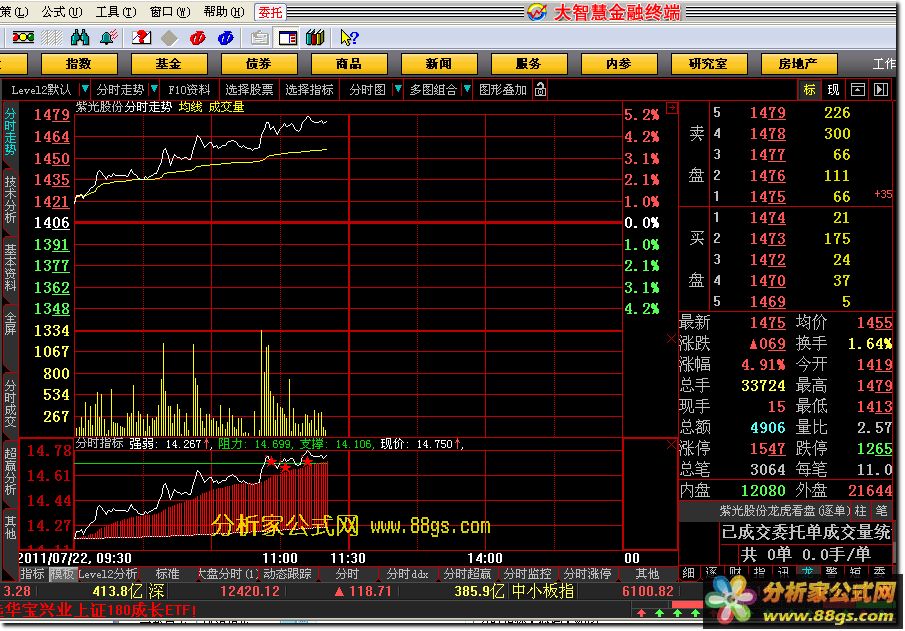The height and width of the screenshot is (631, 905).
Task: Toggle the 均线 legend label
Action: pos(190,107)
